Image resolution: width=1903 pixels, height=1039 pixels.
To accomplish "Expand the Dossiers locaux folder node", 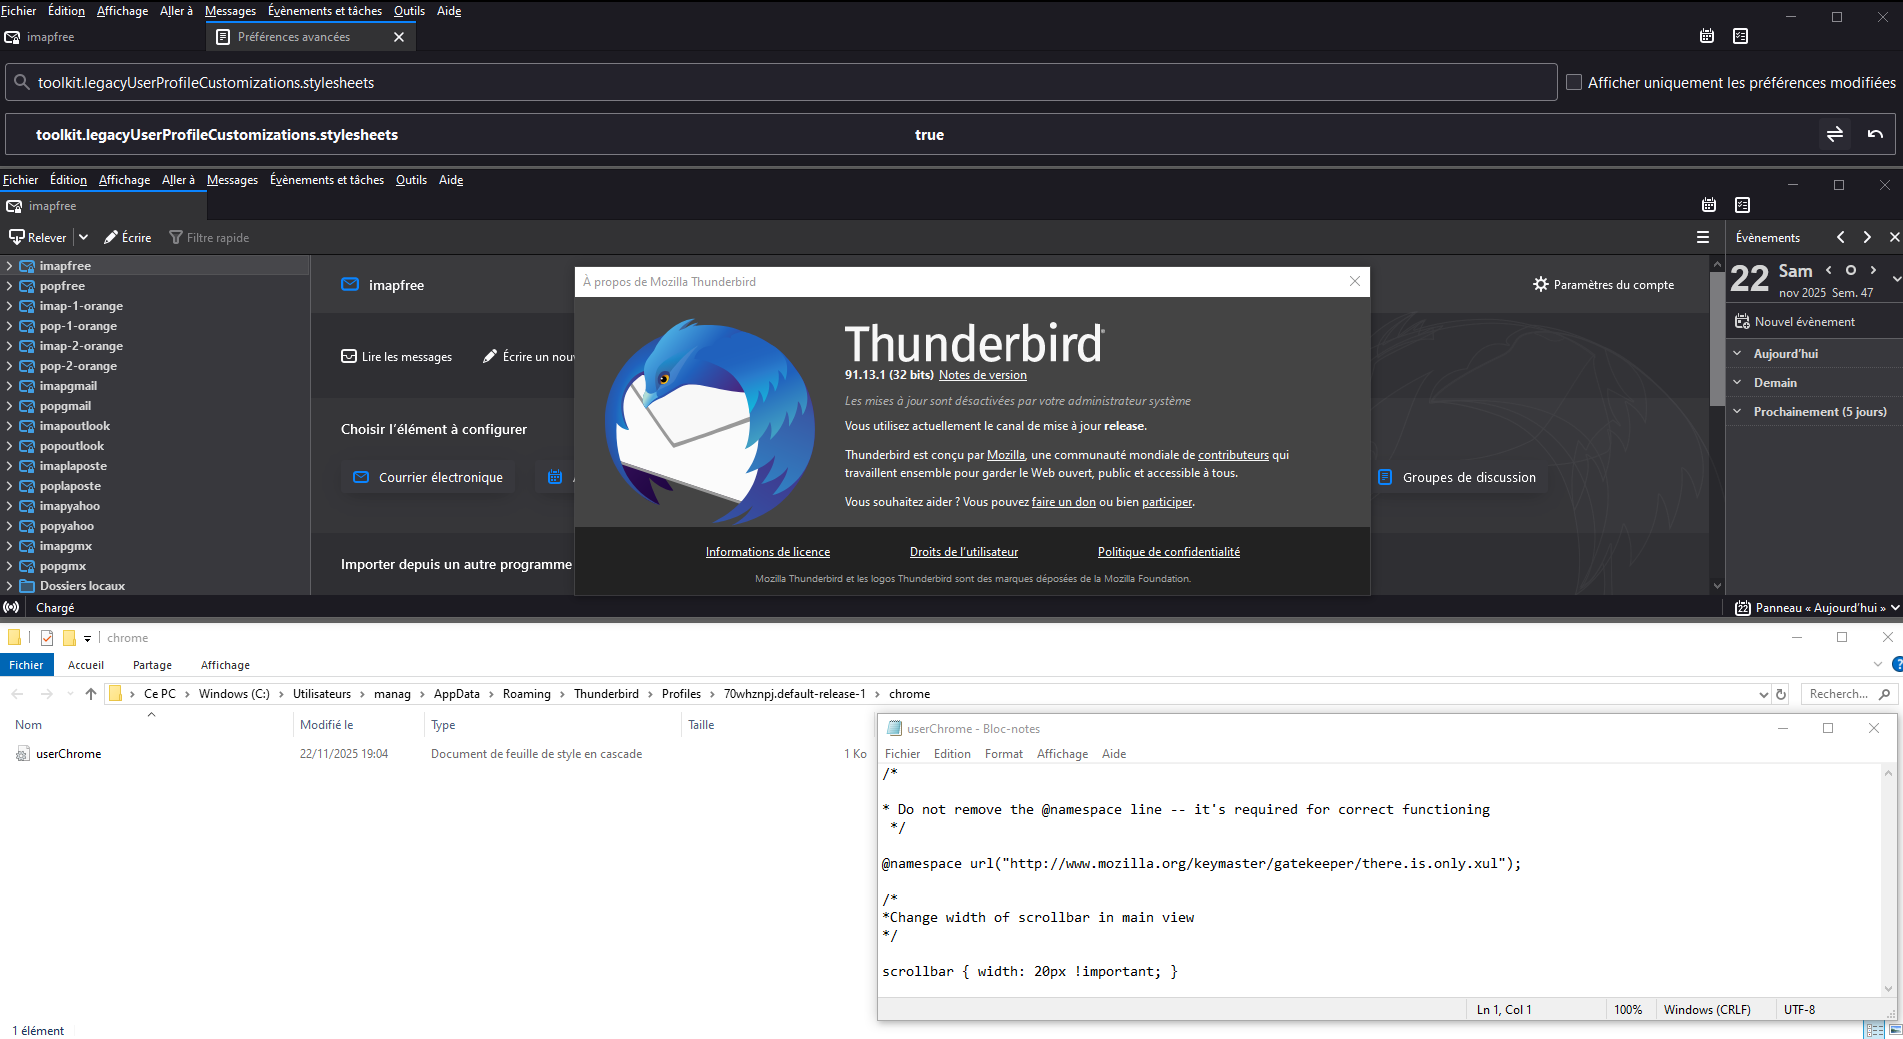I will (9, 586).
